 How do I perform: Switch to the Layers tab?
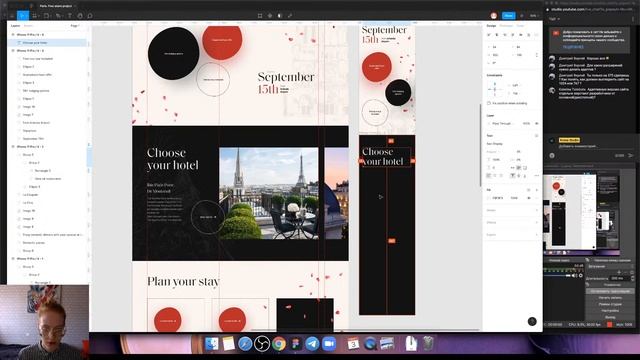(16, 26)
